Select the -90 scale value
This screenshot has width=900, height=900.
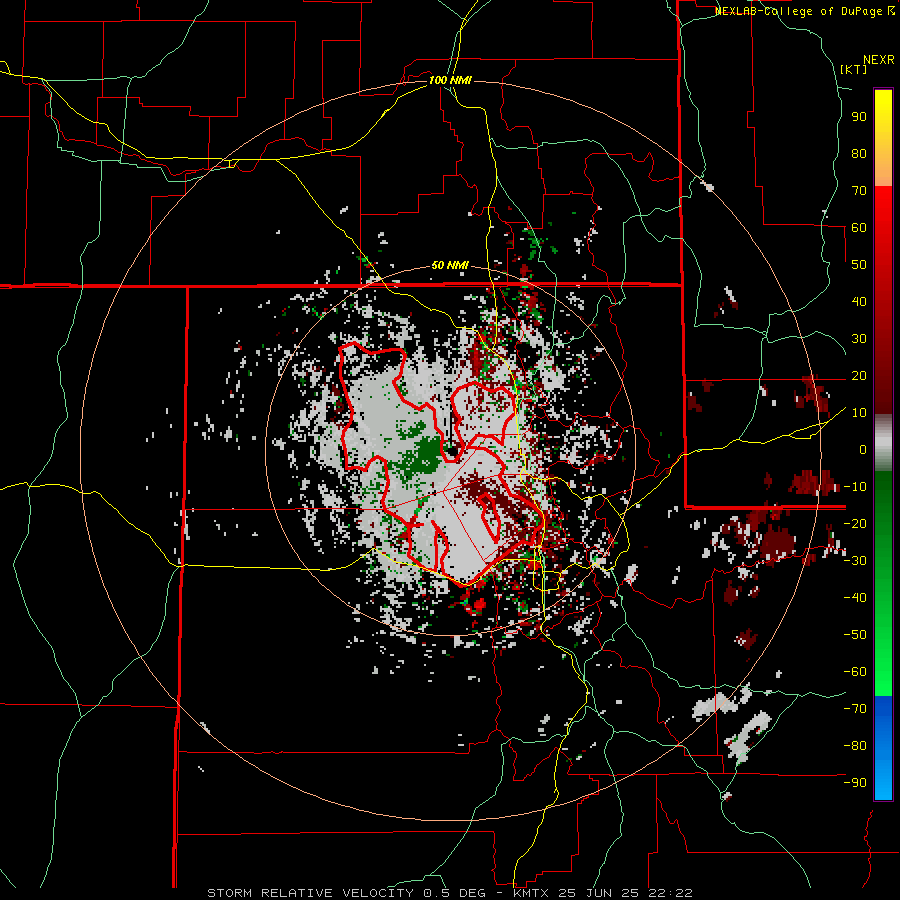click(x=855, y=782)
